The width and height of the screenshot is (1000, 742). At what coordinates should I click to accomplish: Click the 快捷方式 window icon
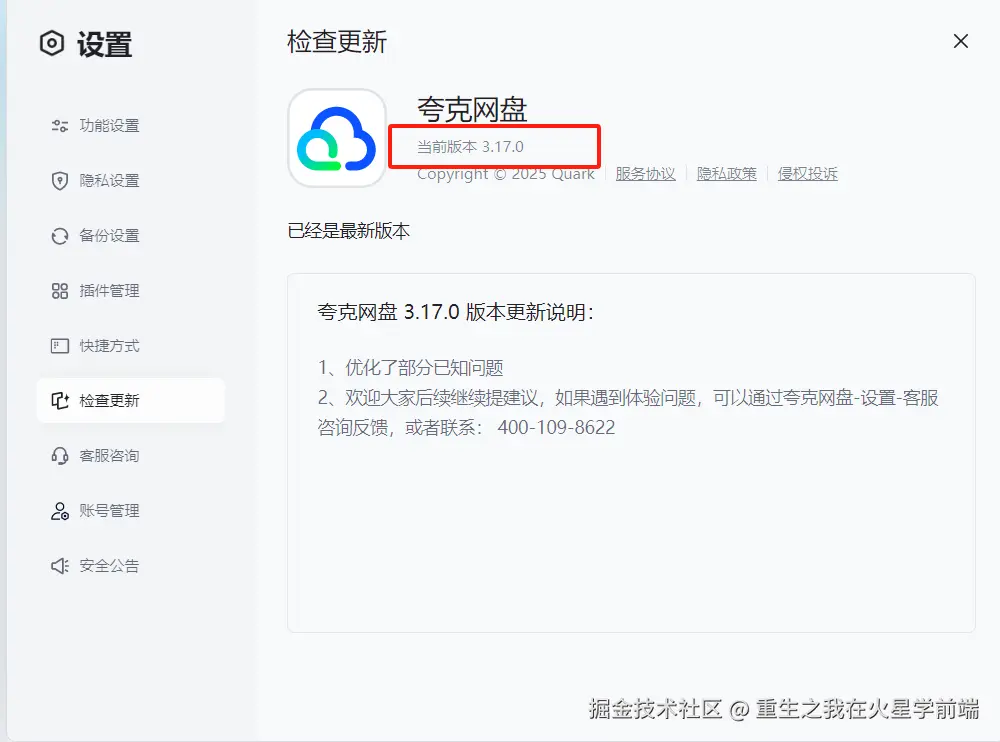pos(59,346)
